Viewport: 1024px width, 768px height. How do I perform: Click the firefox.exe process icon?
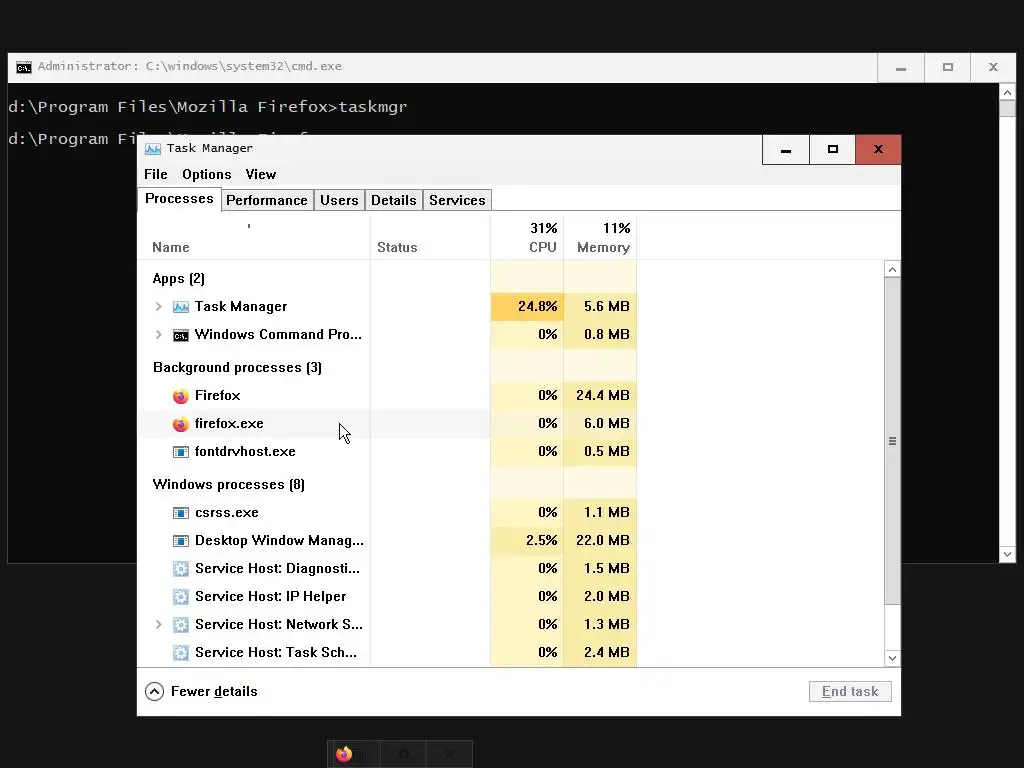181,424
